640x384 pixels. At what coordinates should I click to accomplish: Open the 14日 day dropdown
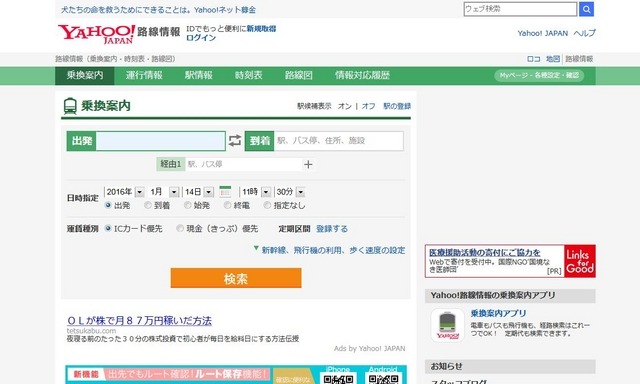(198, 192)
